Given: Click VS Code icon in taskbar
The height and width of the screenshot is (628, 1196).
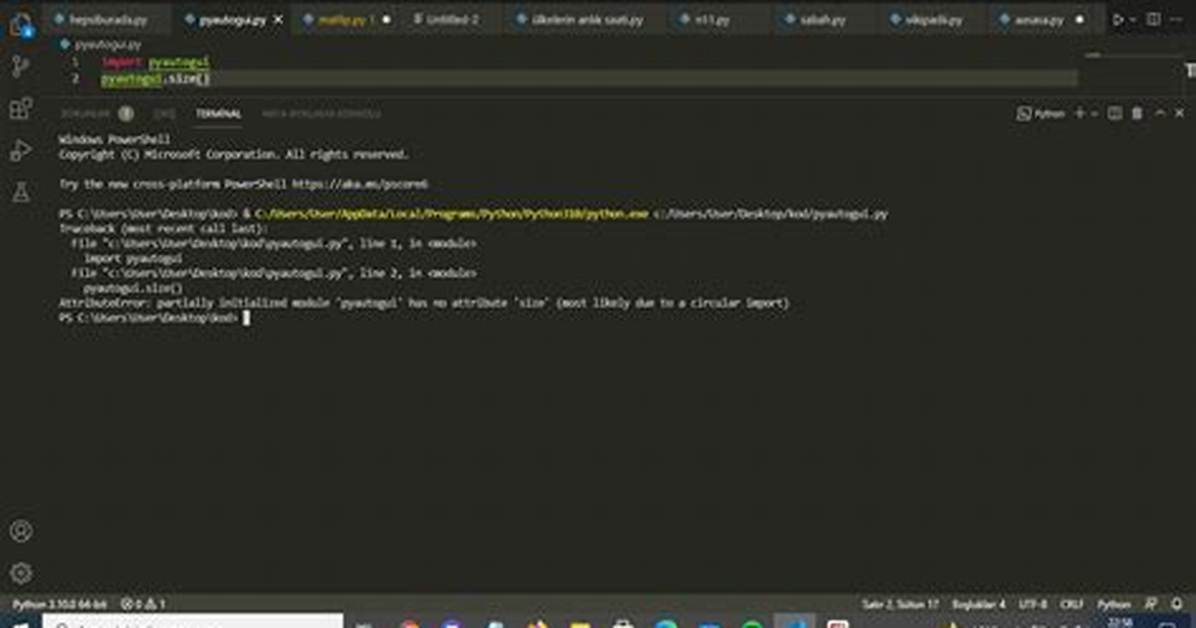Looking at the screenshot, I should tap(794, 622).
